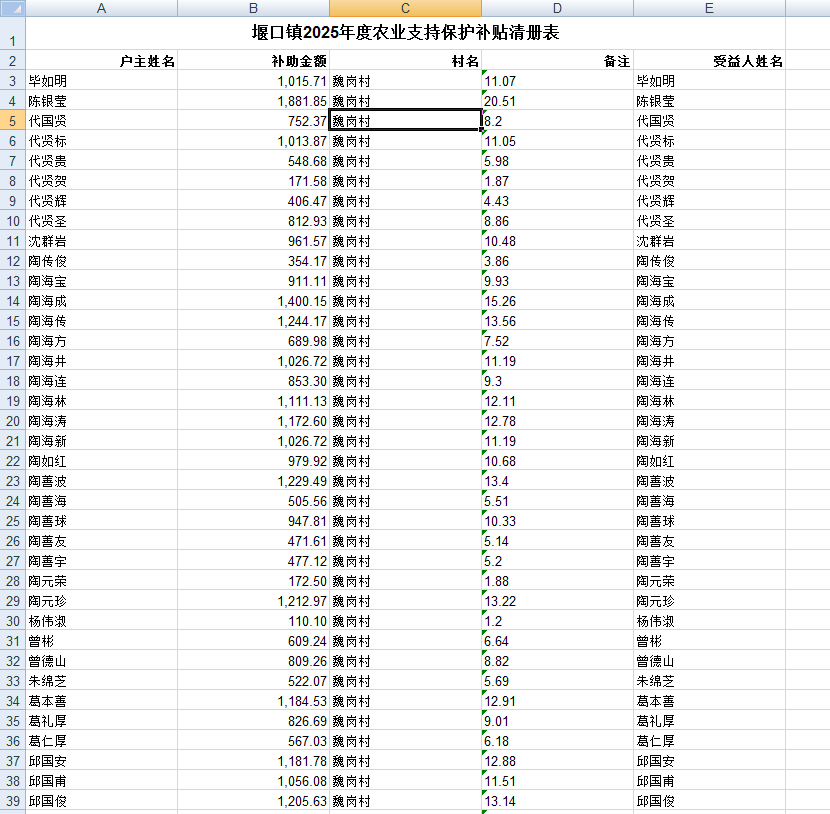Select the amount cell 809.26
This screenshot has width=830, height=814.
[x=253, y=661]
